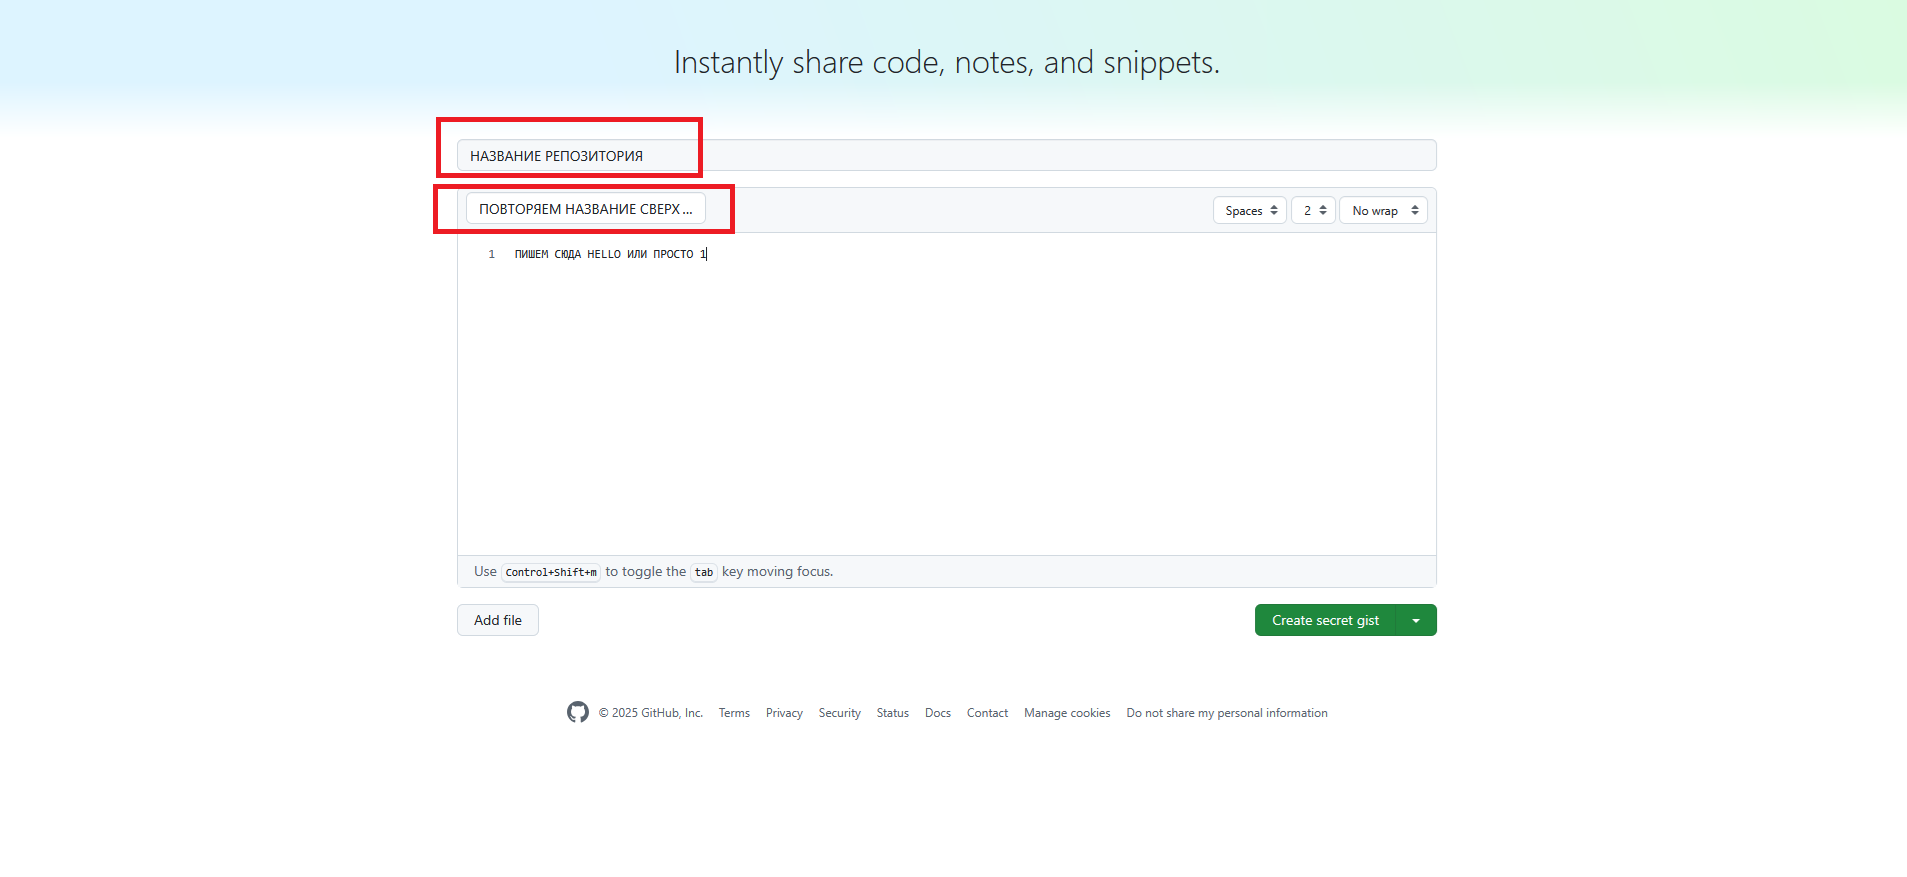This screenshot has width=1907, height=877.
Task: Open the Contact footer link
Action: click(987, 713)
